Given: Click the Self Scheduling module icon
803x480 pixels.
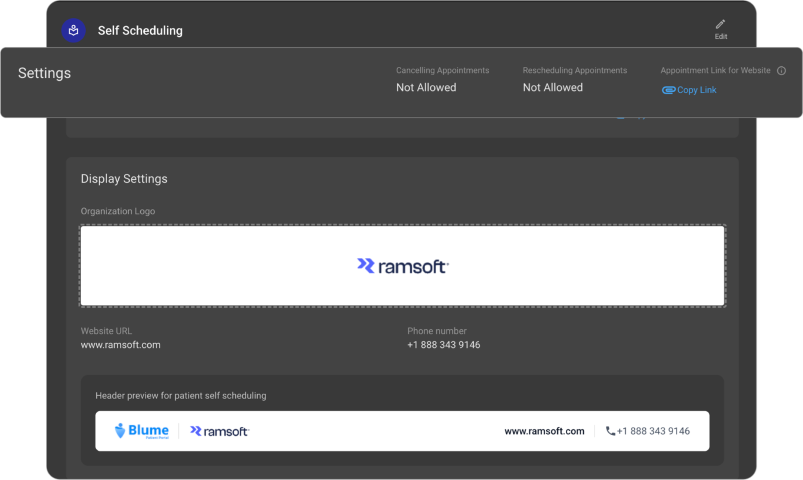Looking at the screenshot, I should (73, 31).
